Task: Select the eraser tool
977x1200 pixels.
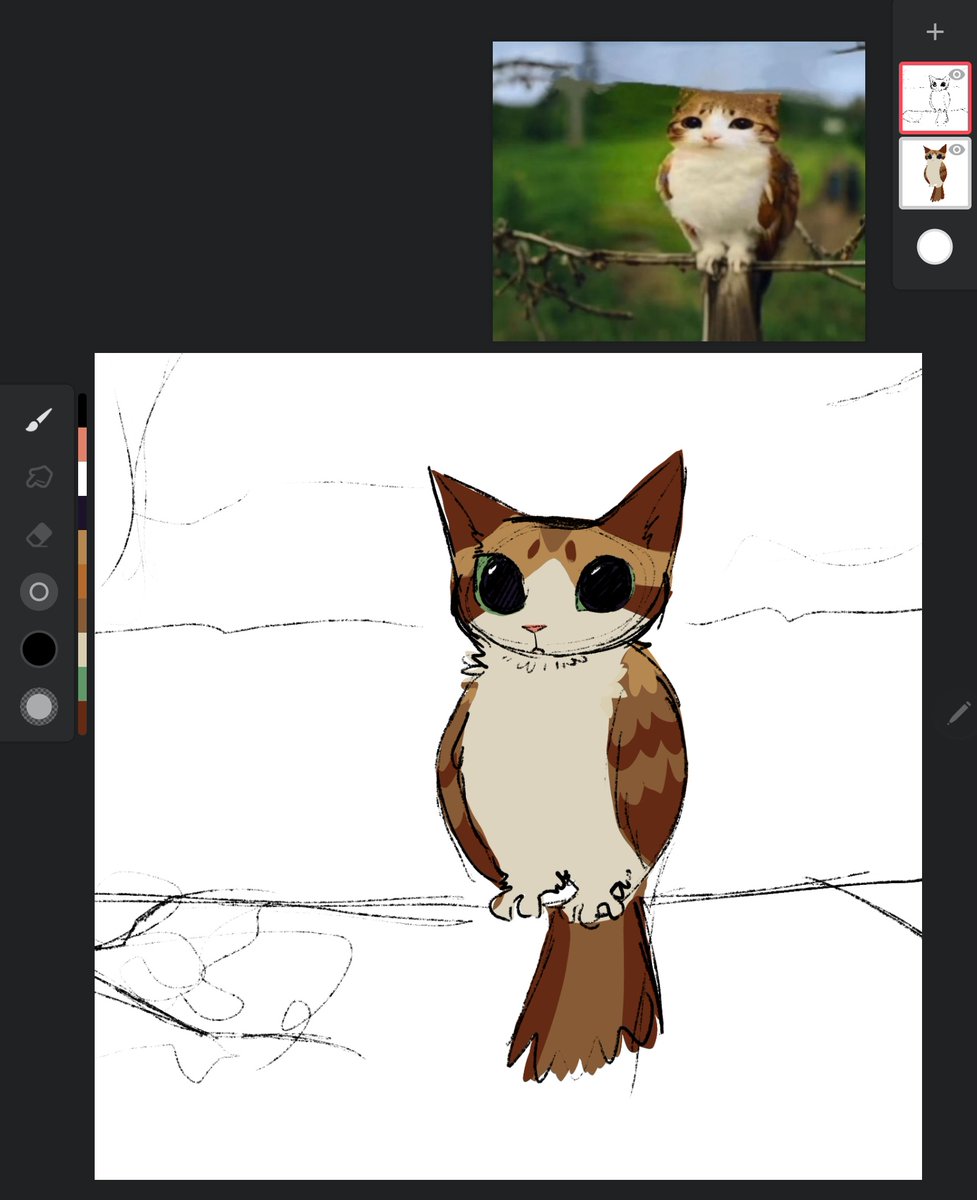Action: 38,534
